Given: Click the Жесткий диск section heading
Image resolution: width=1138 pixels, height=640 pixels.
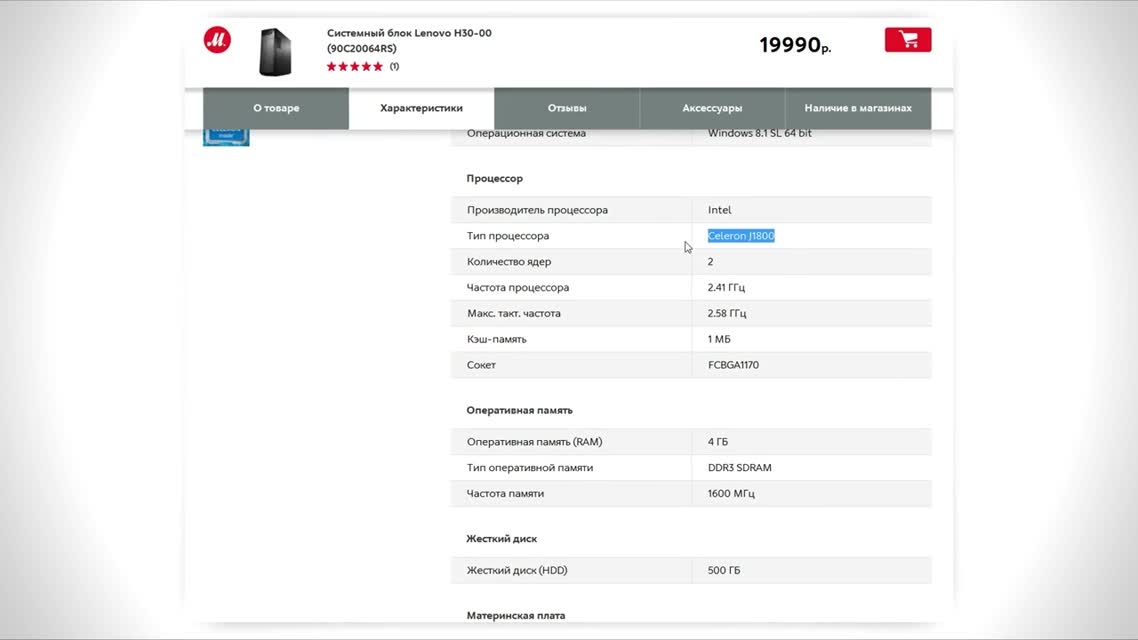Looking at the screenshot, I should [502, 538].
